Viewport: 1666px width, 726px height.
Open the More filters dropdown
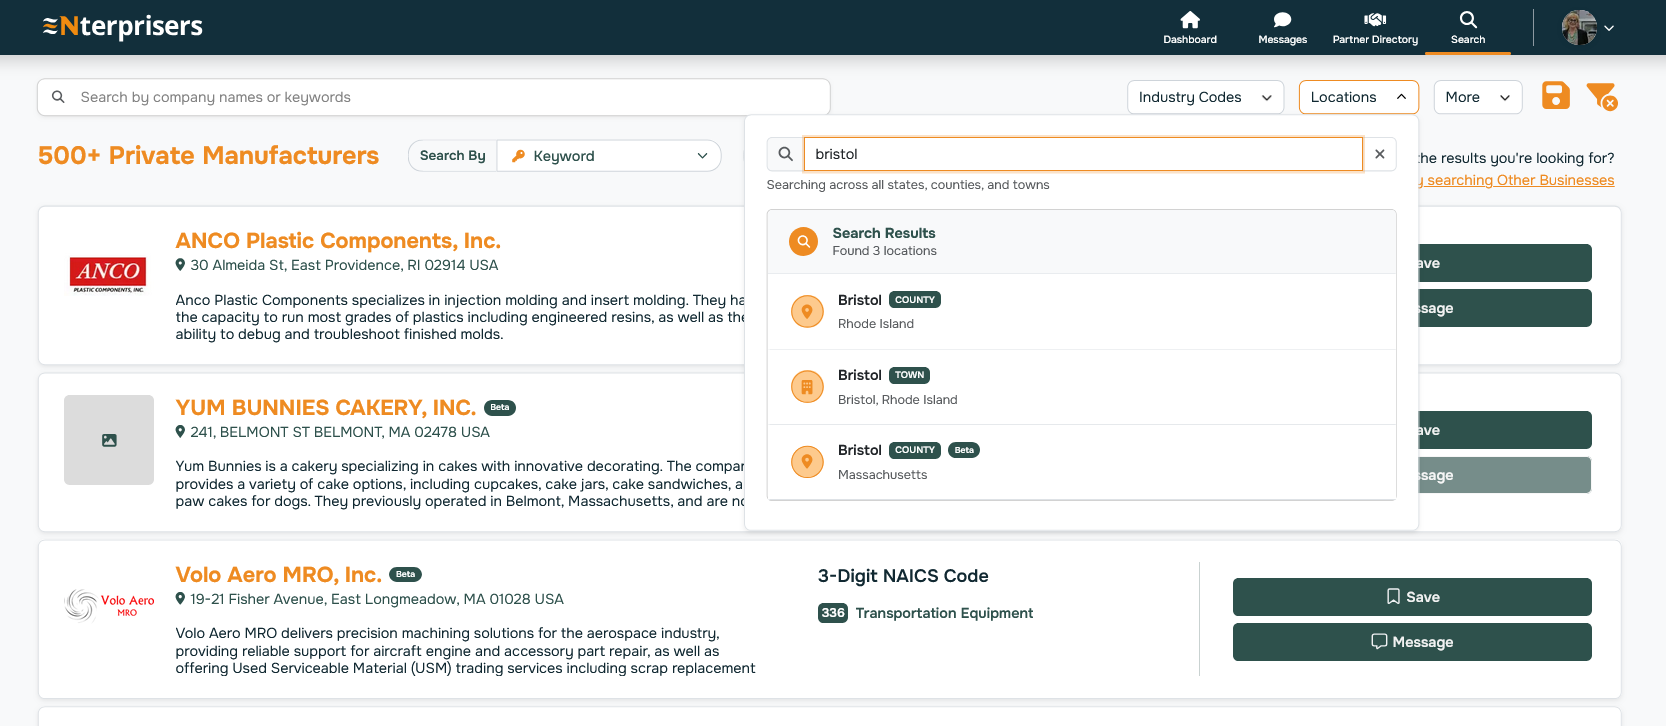tap(1477, 97)
